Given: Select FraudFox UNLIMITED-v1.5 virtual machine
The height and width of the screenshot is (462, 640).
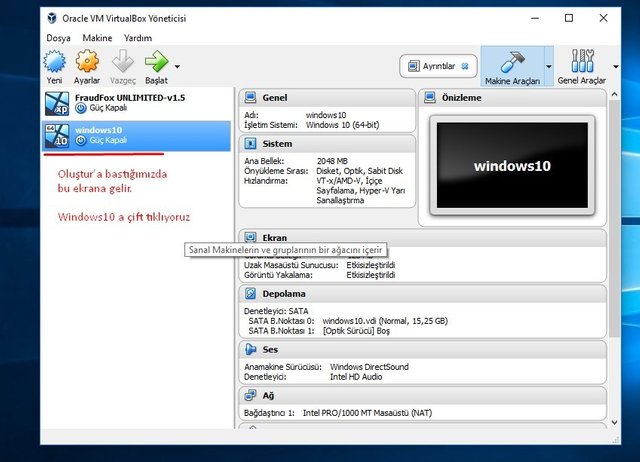Looking at the screenshot, I should pyautogui.click(x=137, y=103).
